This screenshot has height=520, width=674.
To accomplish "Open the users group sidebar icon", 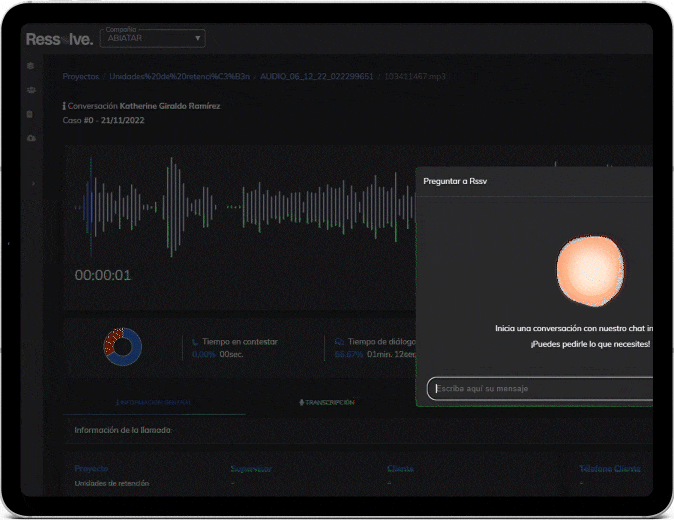I will (x=31, y=91).
